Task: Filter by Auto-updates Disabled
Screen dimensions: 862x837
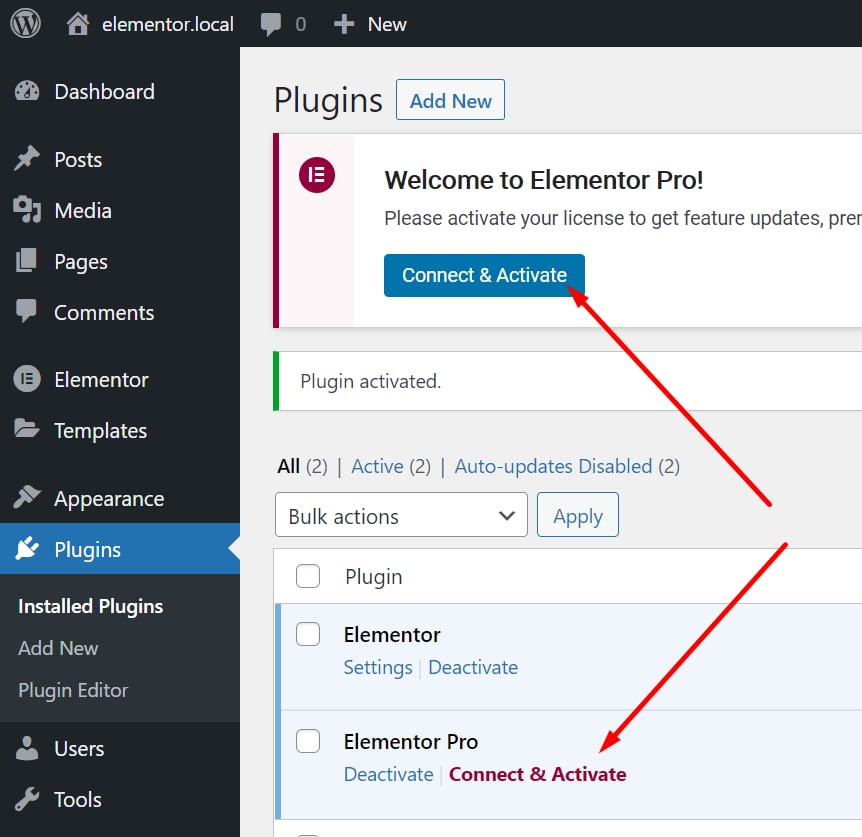Action: point(553,467)
